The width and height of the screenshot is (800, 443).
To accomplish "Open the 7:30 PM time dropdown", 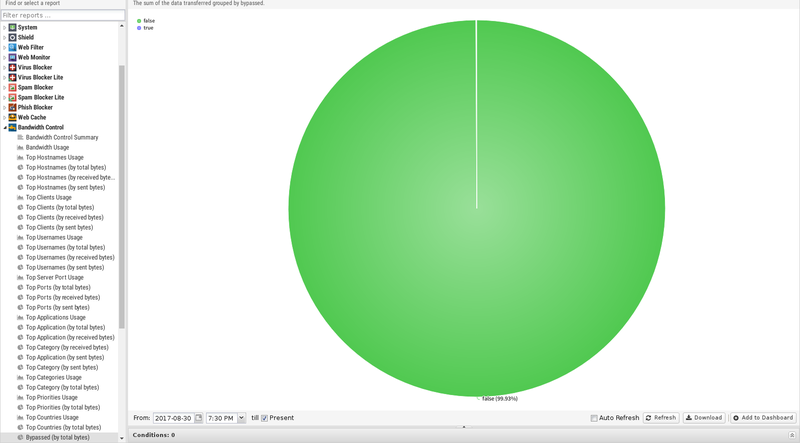I will pos(241,418).
